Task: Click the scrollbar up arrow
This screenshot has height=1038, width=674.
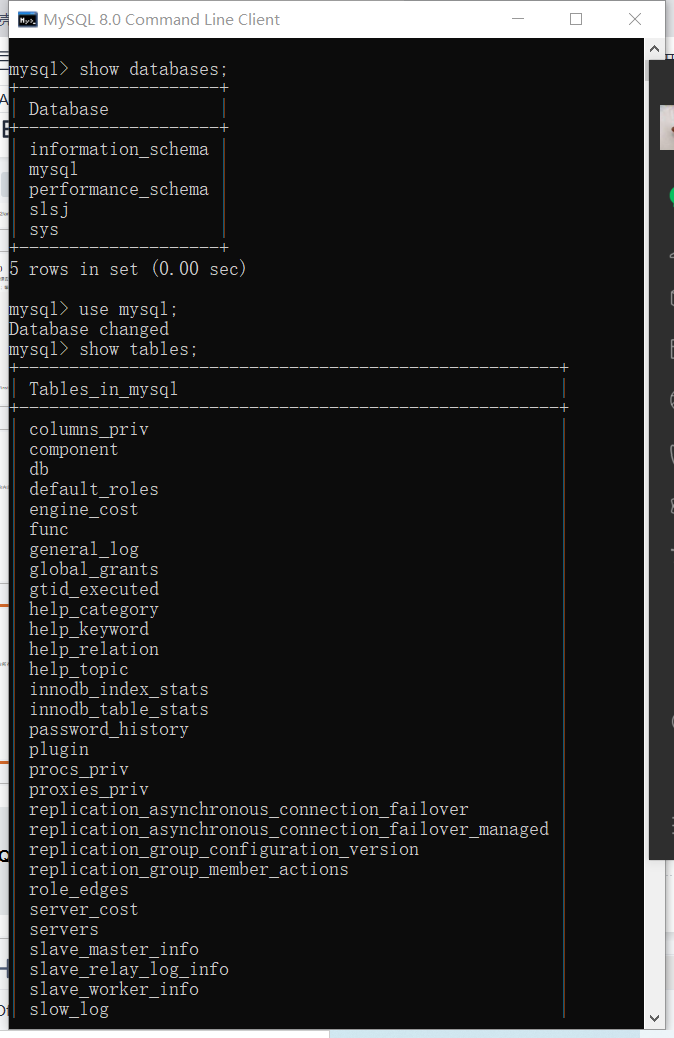Action: pyautogui.click(x=654, y=49)
